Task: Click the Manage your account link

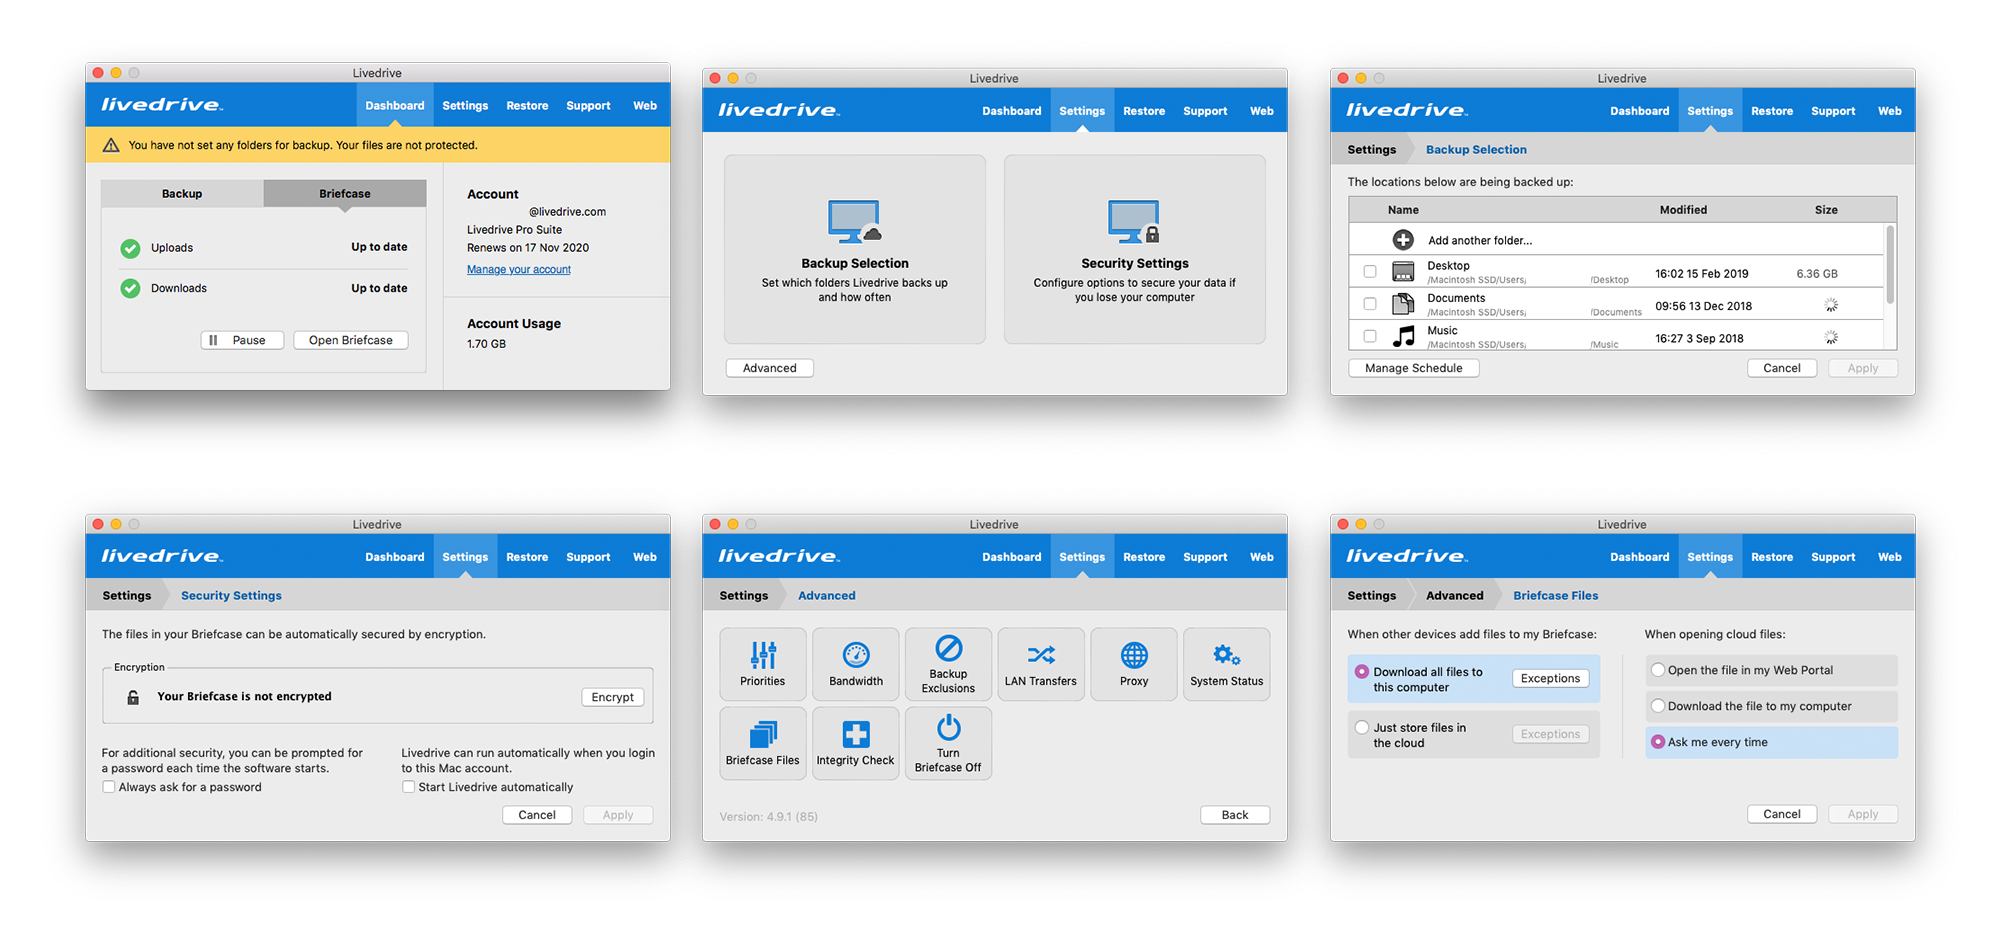Action: coord(519,270)
